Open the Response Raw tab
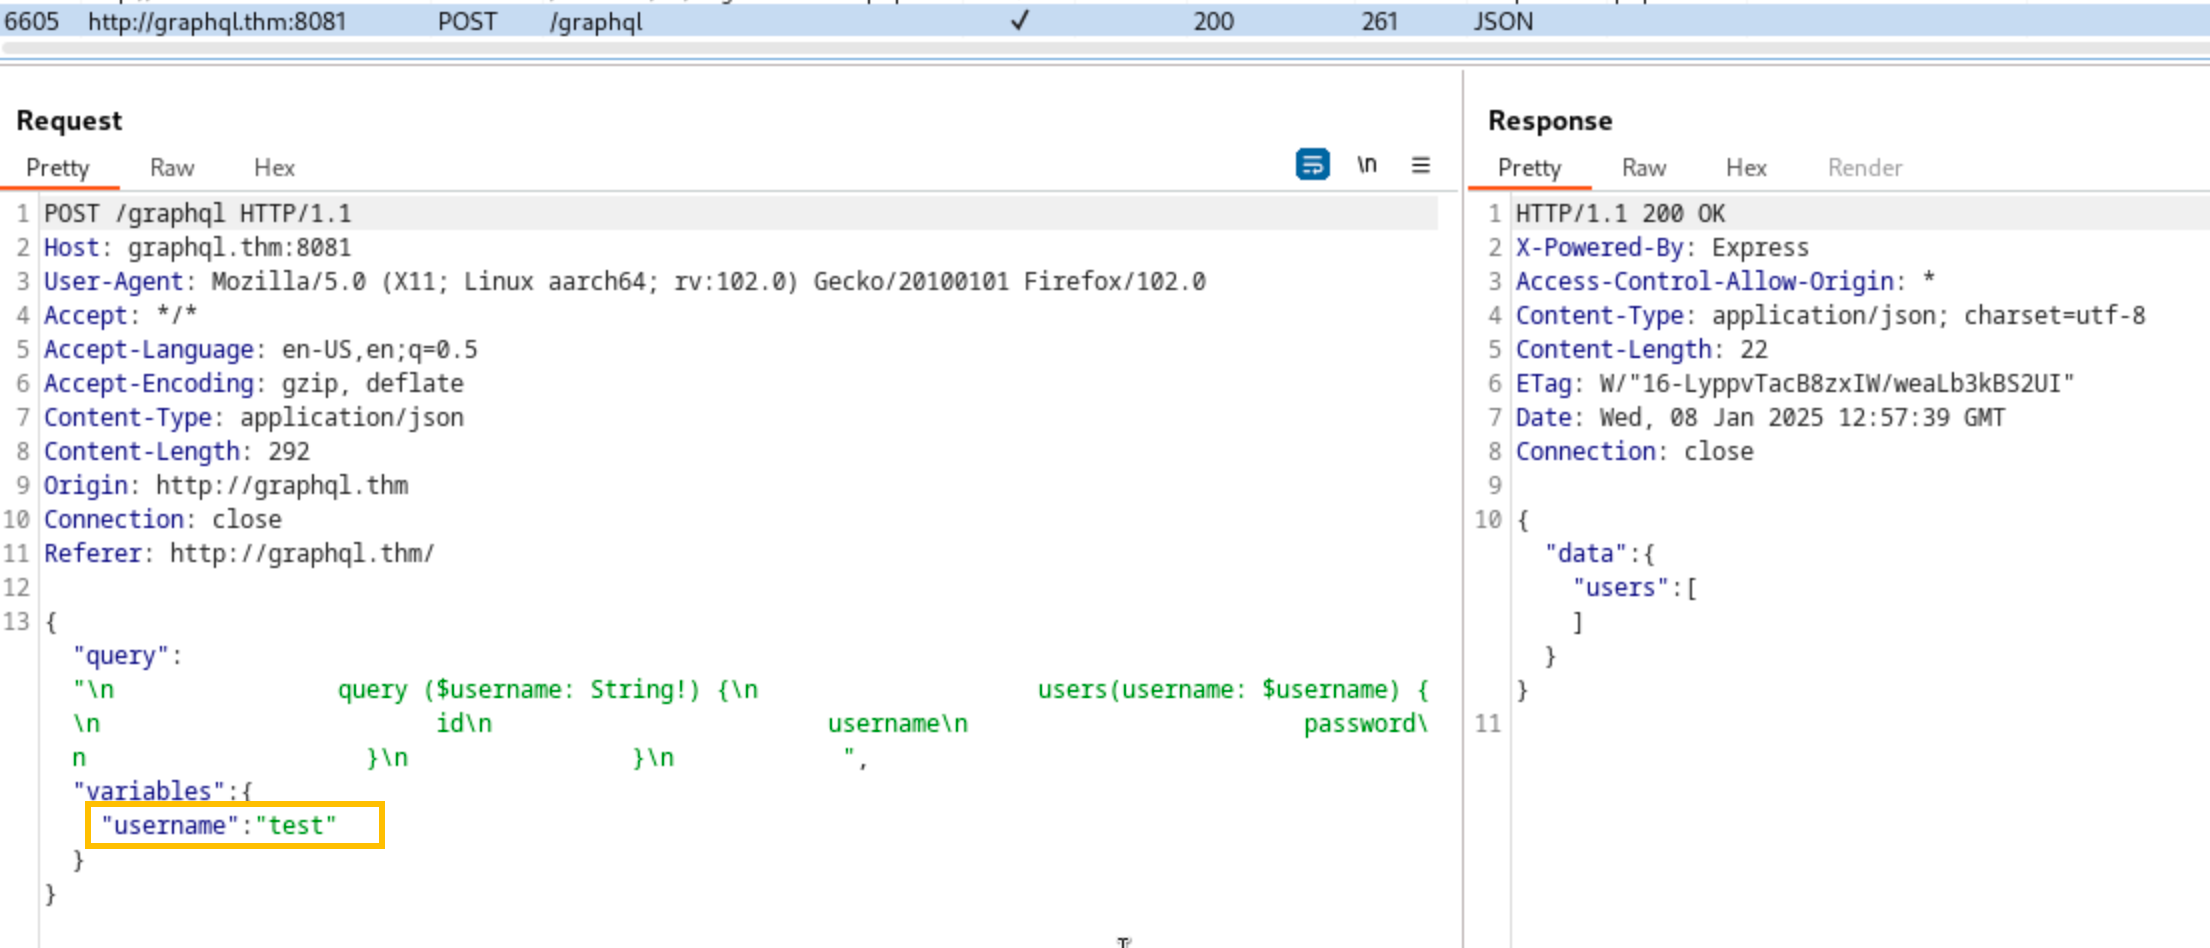 coord(1643,168)
